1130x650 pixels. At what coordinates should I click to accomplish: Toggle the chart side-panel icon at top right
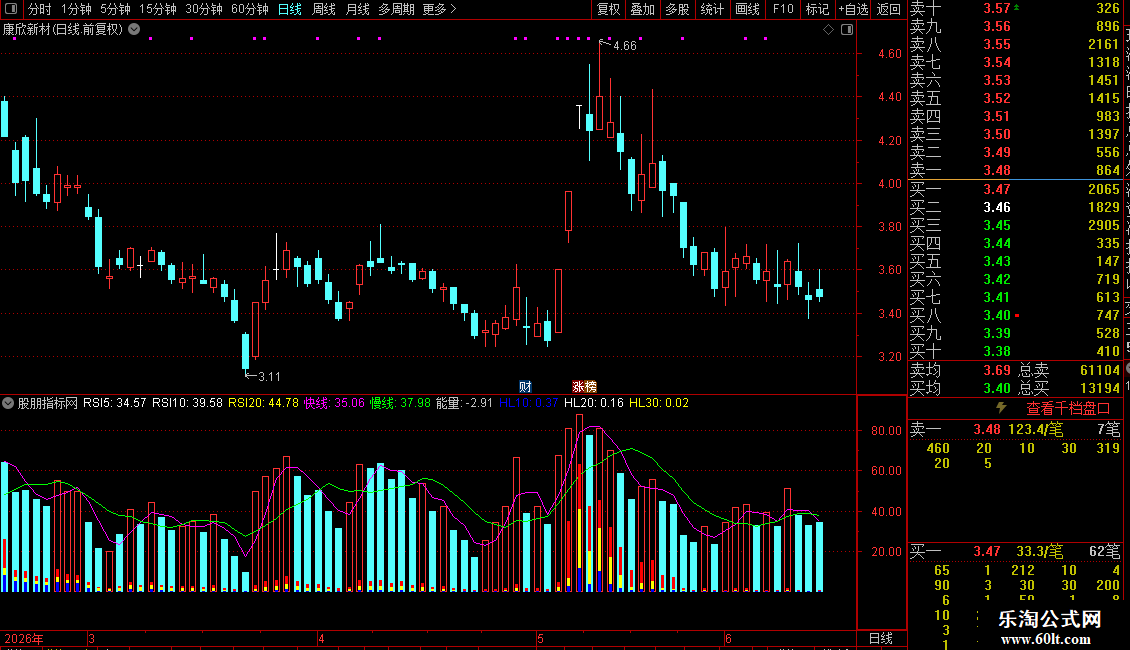[x=847, y=30]
